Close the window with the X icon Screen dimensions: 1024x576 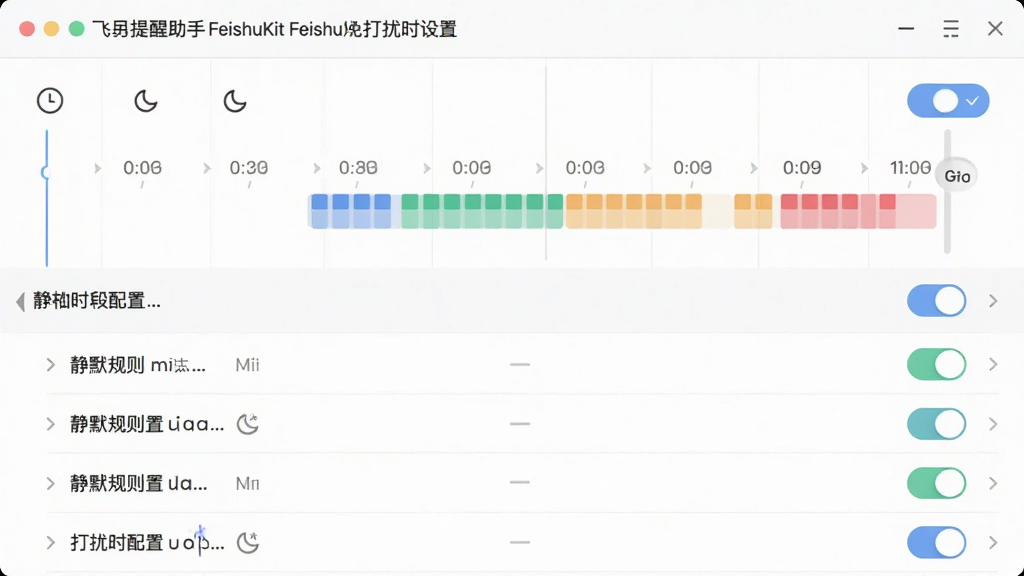click(x=995, y=29)
